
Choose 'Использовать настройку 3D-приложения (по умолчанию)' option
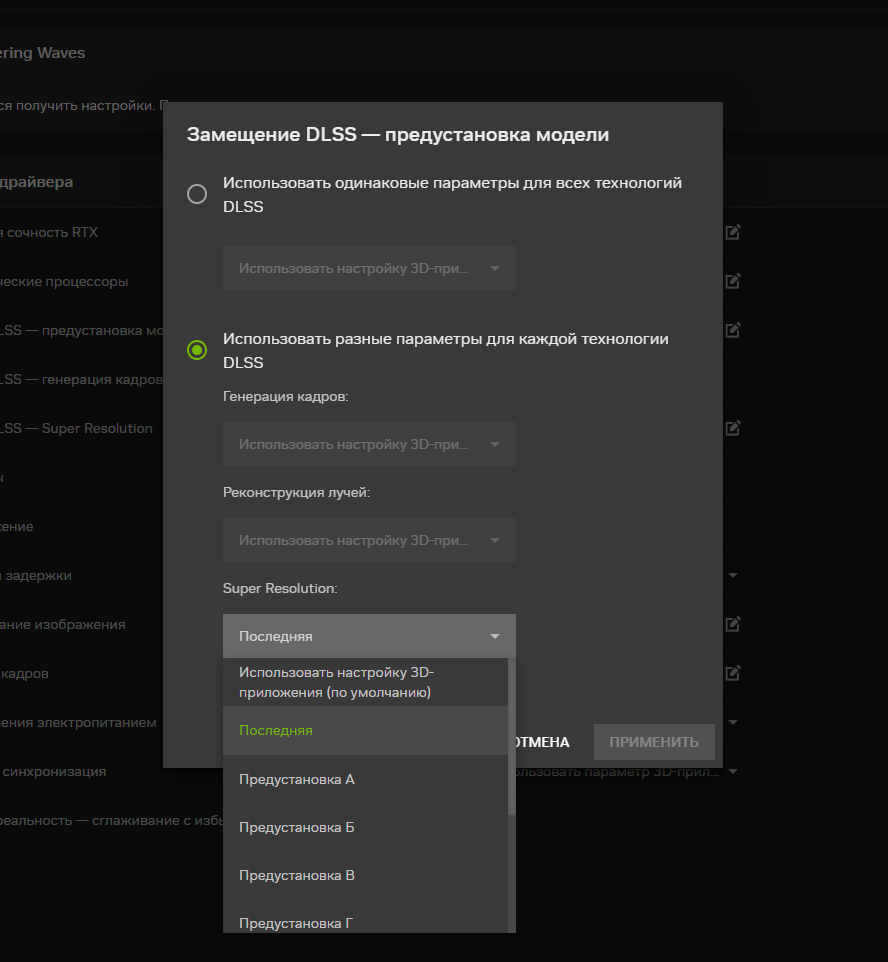tap(365, 682)
